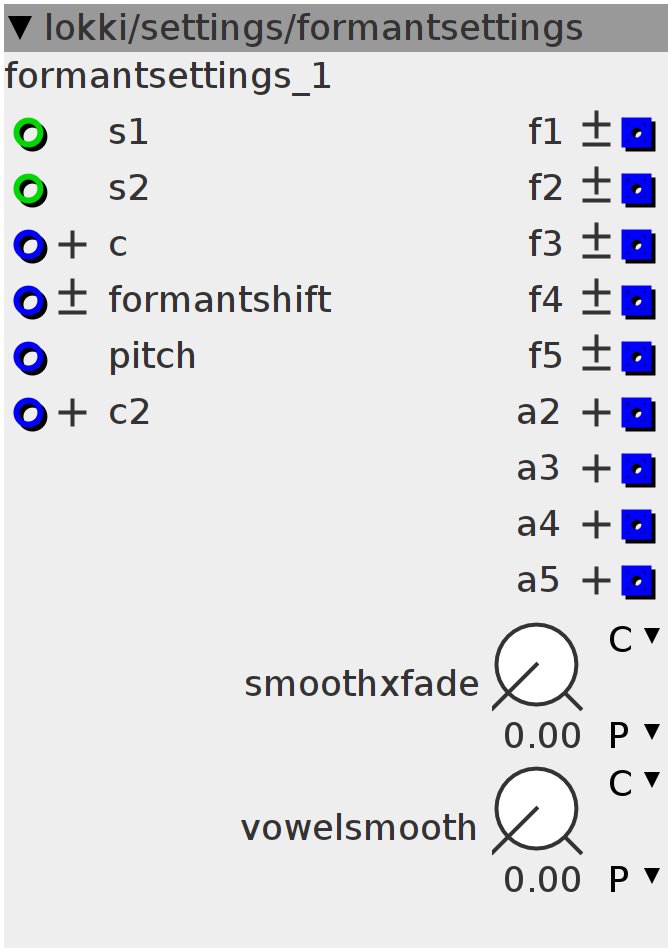Collapse the lokki/settings/formantsettings header triangle
This screenshot has height=952, width=672.
[x=21, y=28]
